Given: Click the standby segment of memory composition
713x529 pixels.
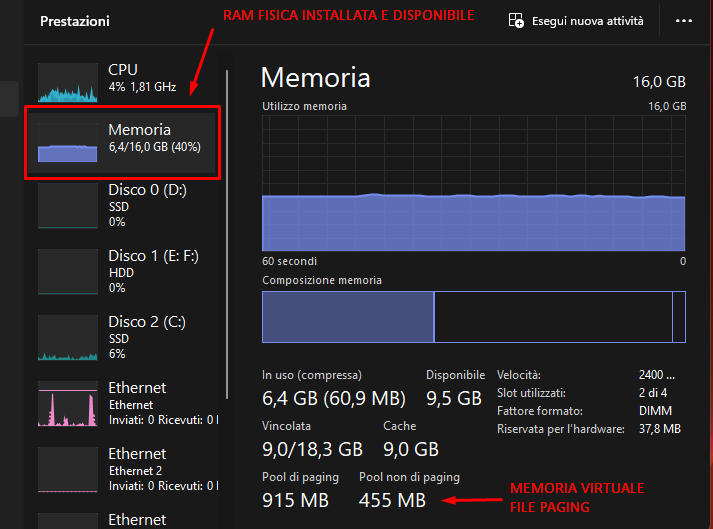Looking at the screenshot, I should pos(553,317).
